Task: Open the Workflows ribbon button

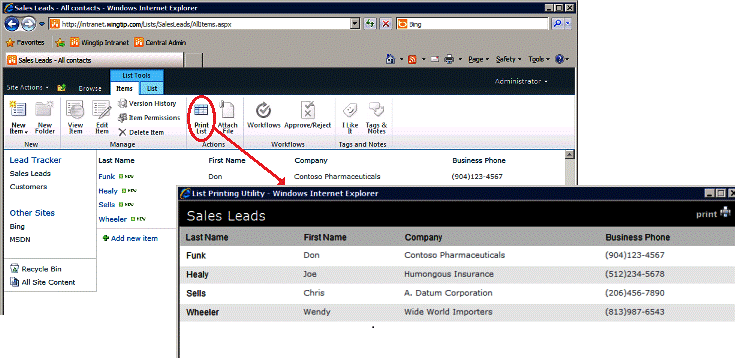Action: tap(263, 115)
